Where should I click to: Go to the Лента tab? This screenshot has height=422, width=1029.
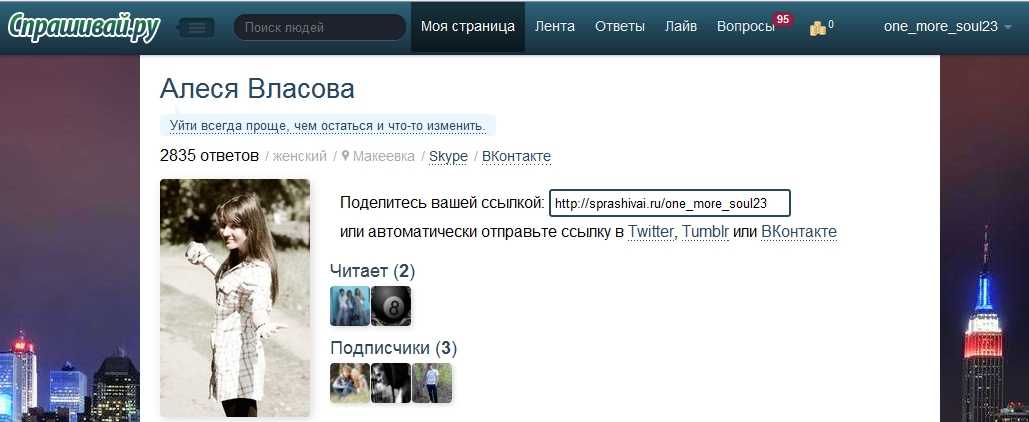click(x=555, y=27)
